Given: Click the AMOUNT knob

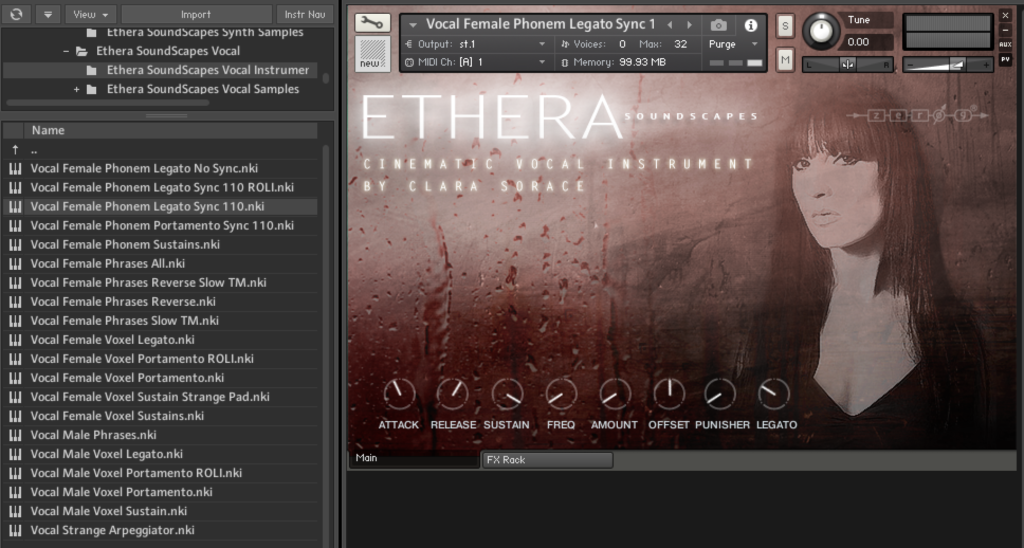Looking at the screenshot, I should click(615, 394).
